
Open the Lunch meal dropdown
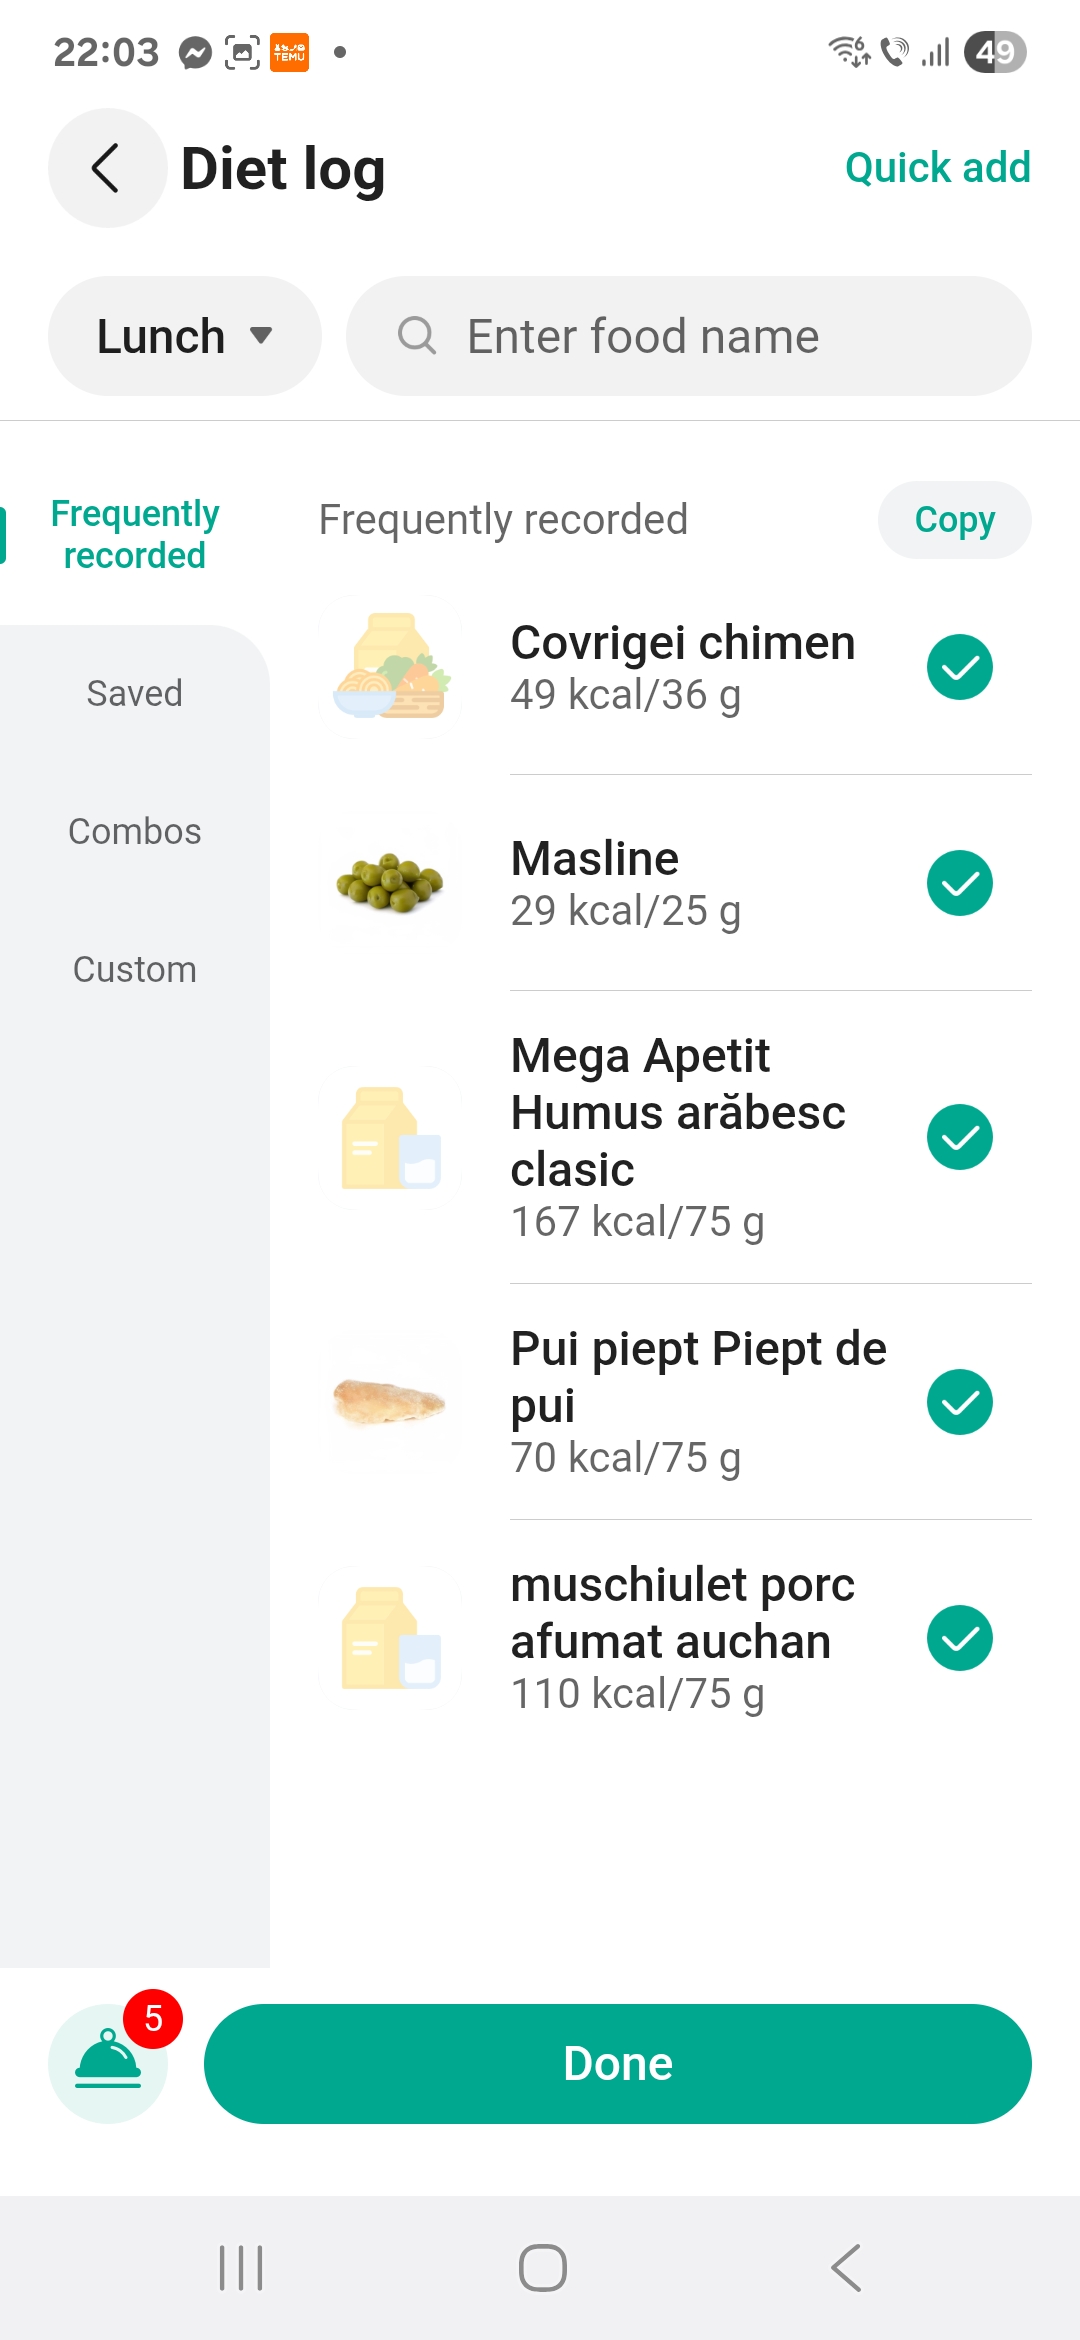tap(185, 336)
